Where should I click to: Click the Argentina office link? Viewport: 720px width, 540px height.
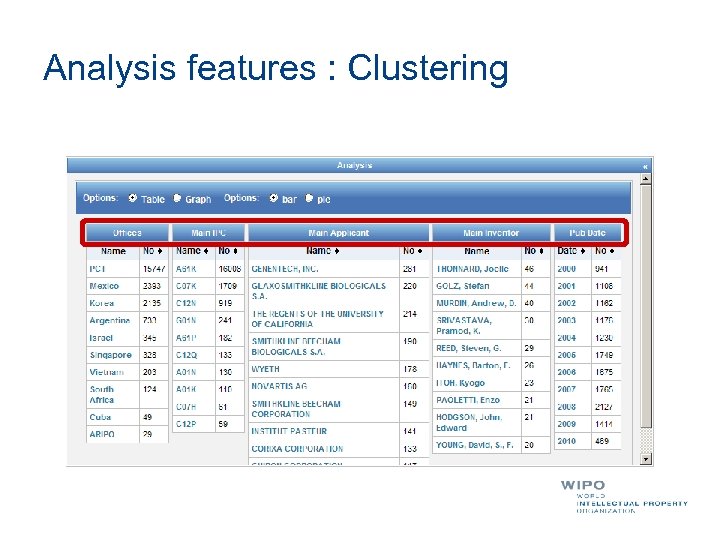click(110, 320)
